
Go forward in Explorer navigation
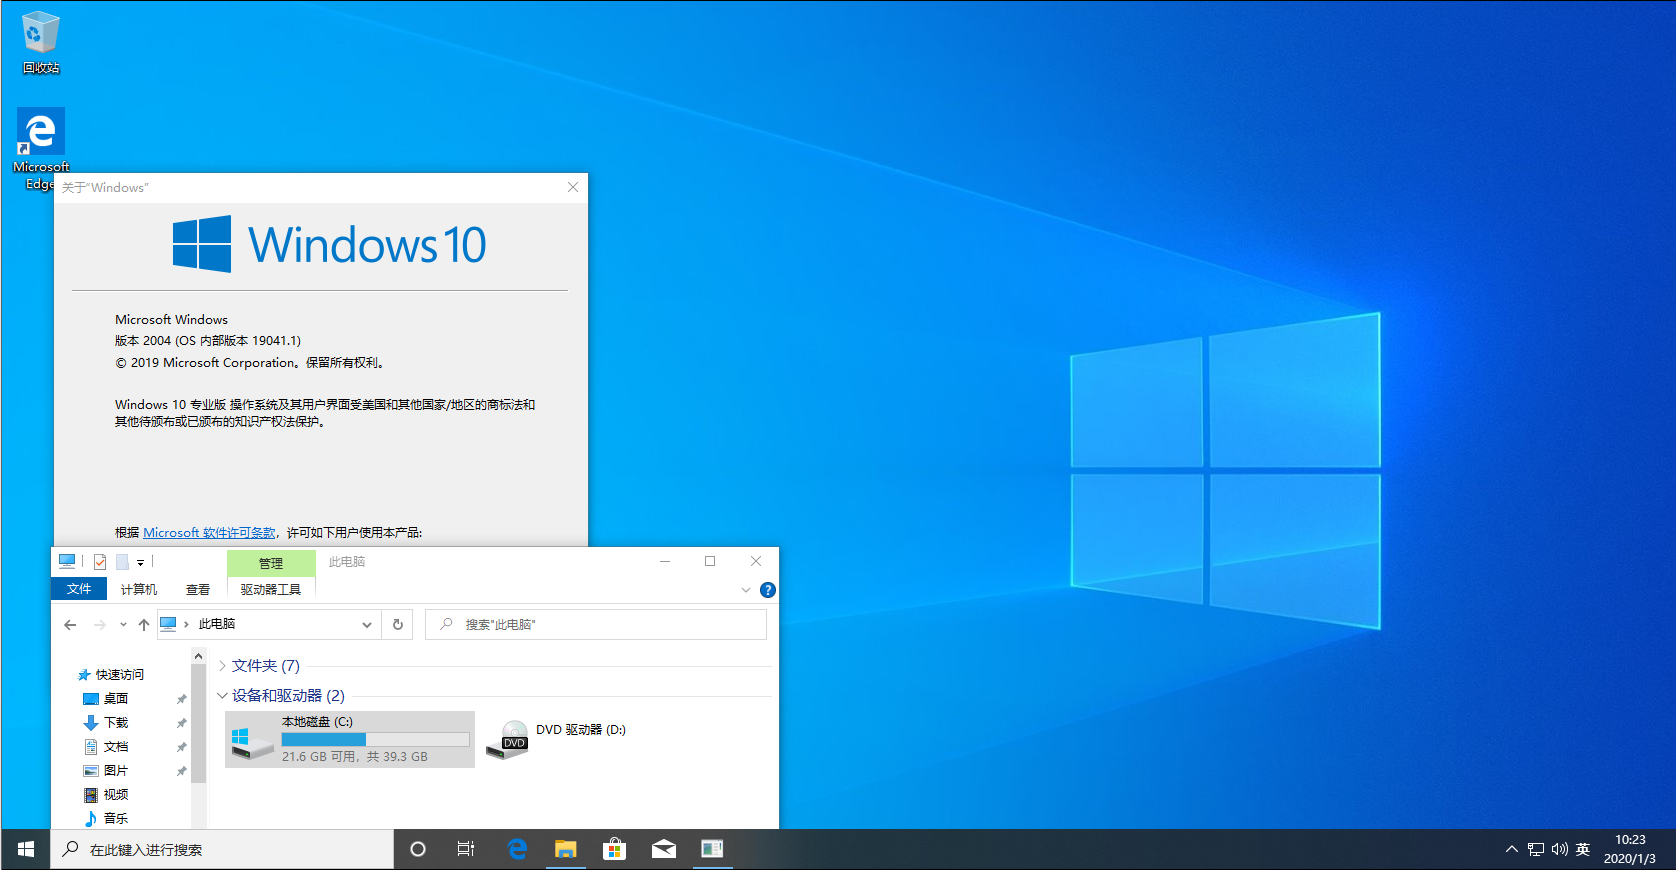99,625
